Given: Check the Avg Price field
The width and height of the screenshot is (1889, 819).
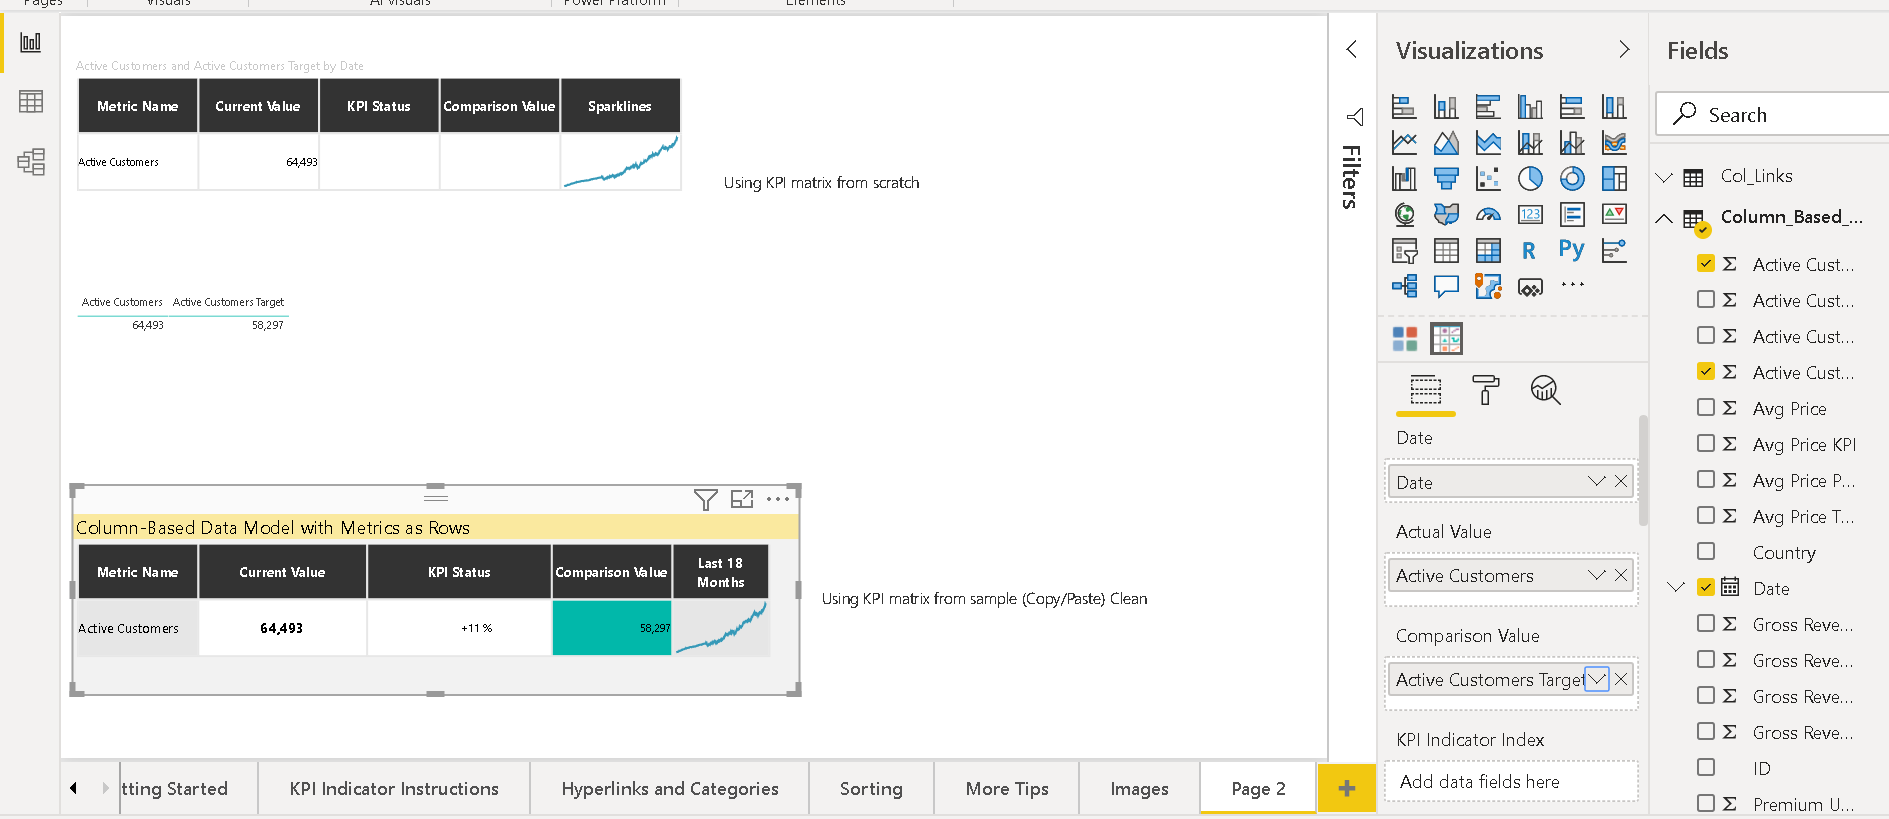Looking at the screenshot, I should click(x=1706, y=408).
